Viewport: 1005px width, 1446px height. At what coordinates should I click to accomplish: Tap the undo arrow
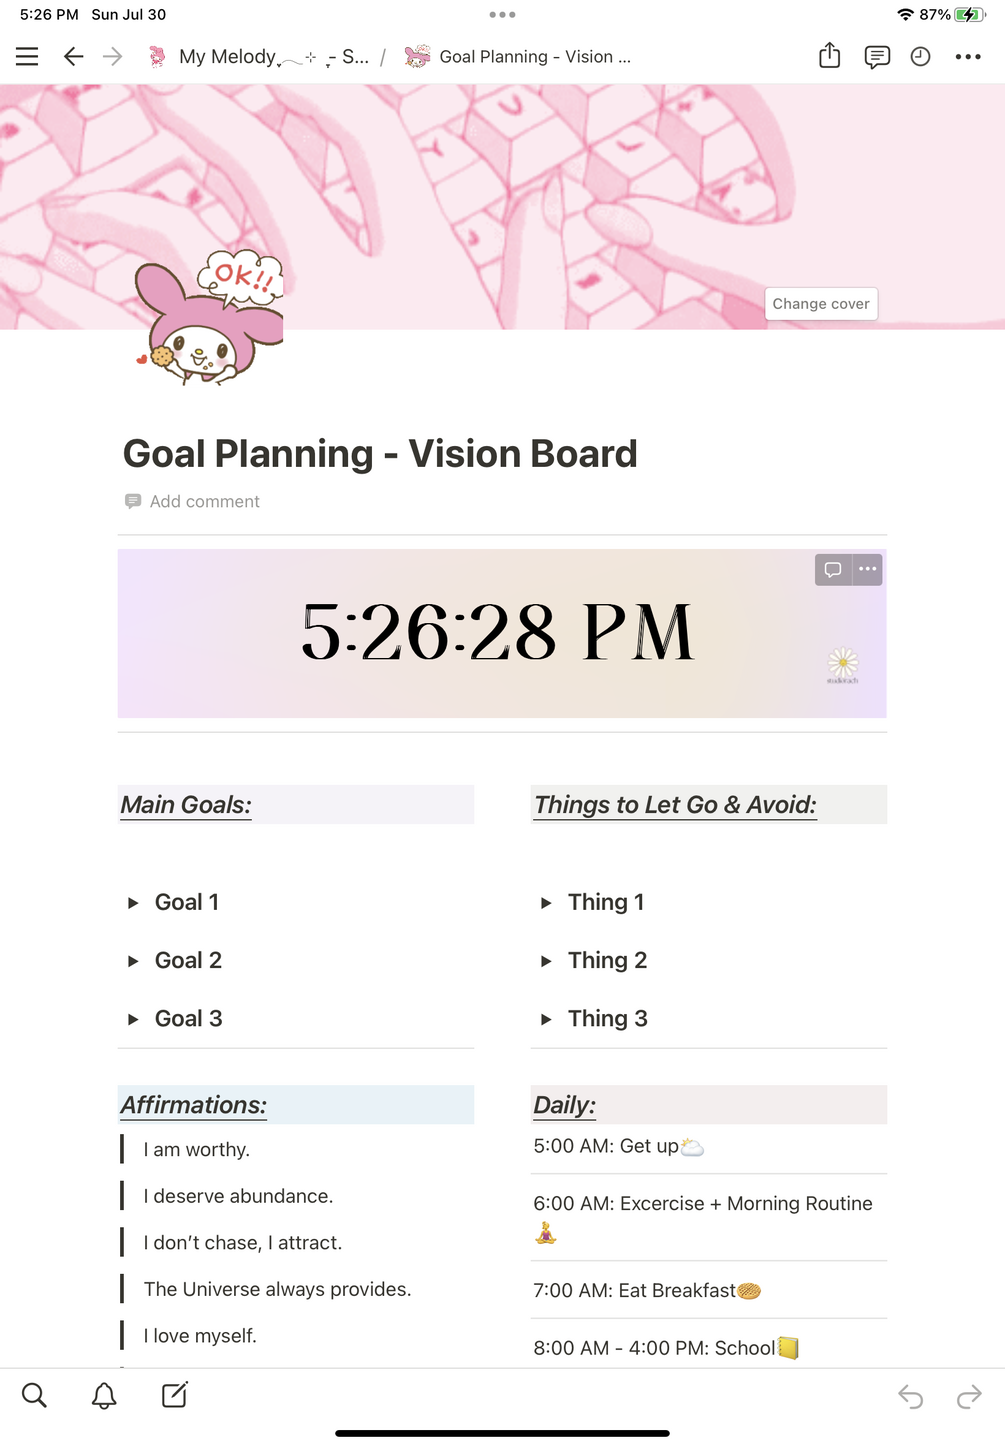click(x=910, y=1396)
